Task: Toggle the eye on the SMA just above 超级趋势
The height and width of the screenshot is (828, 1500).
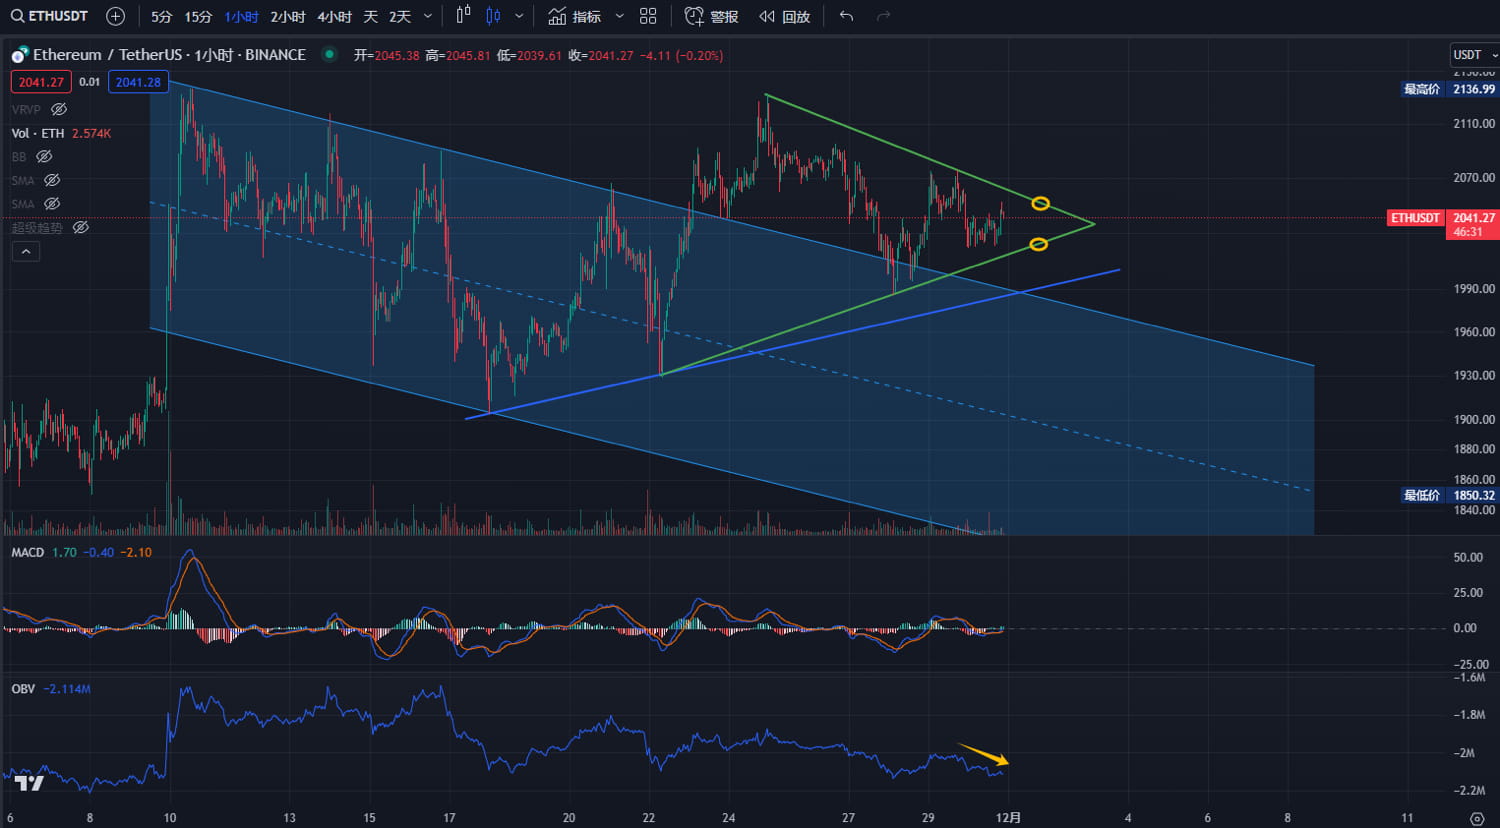Action: pyautogui.click(x=52, y=204)
